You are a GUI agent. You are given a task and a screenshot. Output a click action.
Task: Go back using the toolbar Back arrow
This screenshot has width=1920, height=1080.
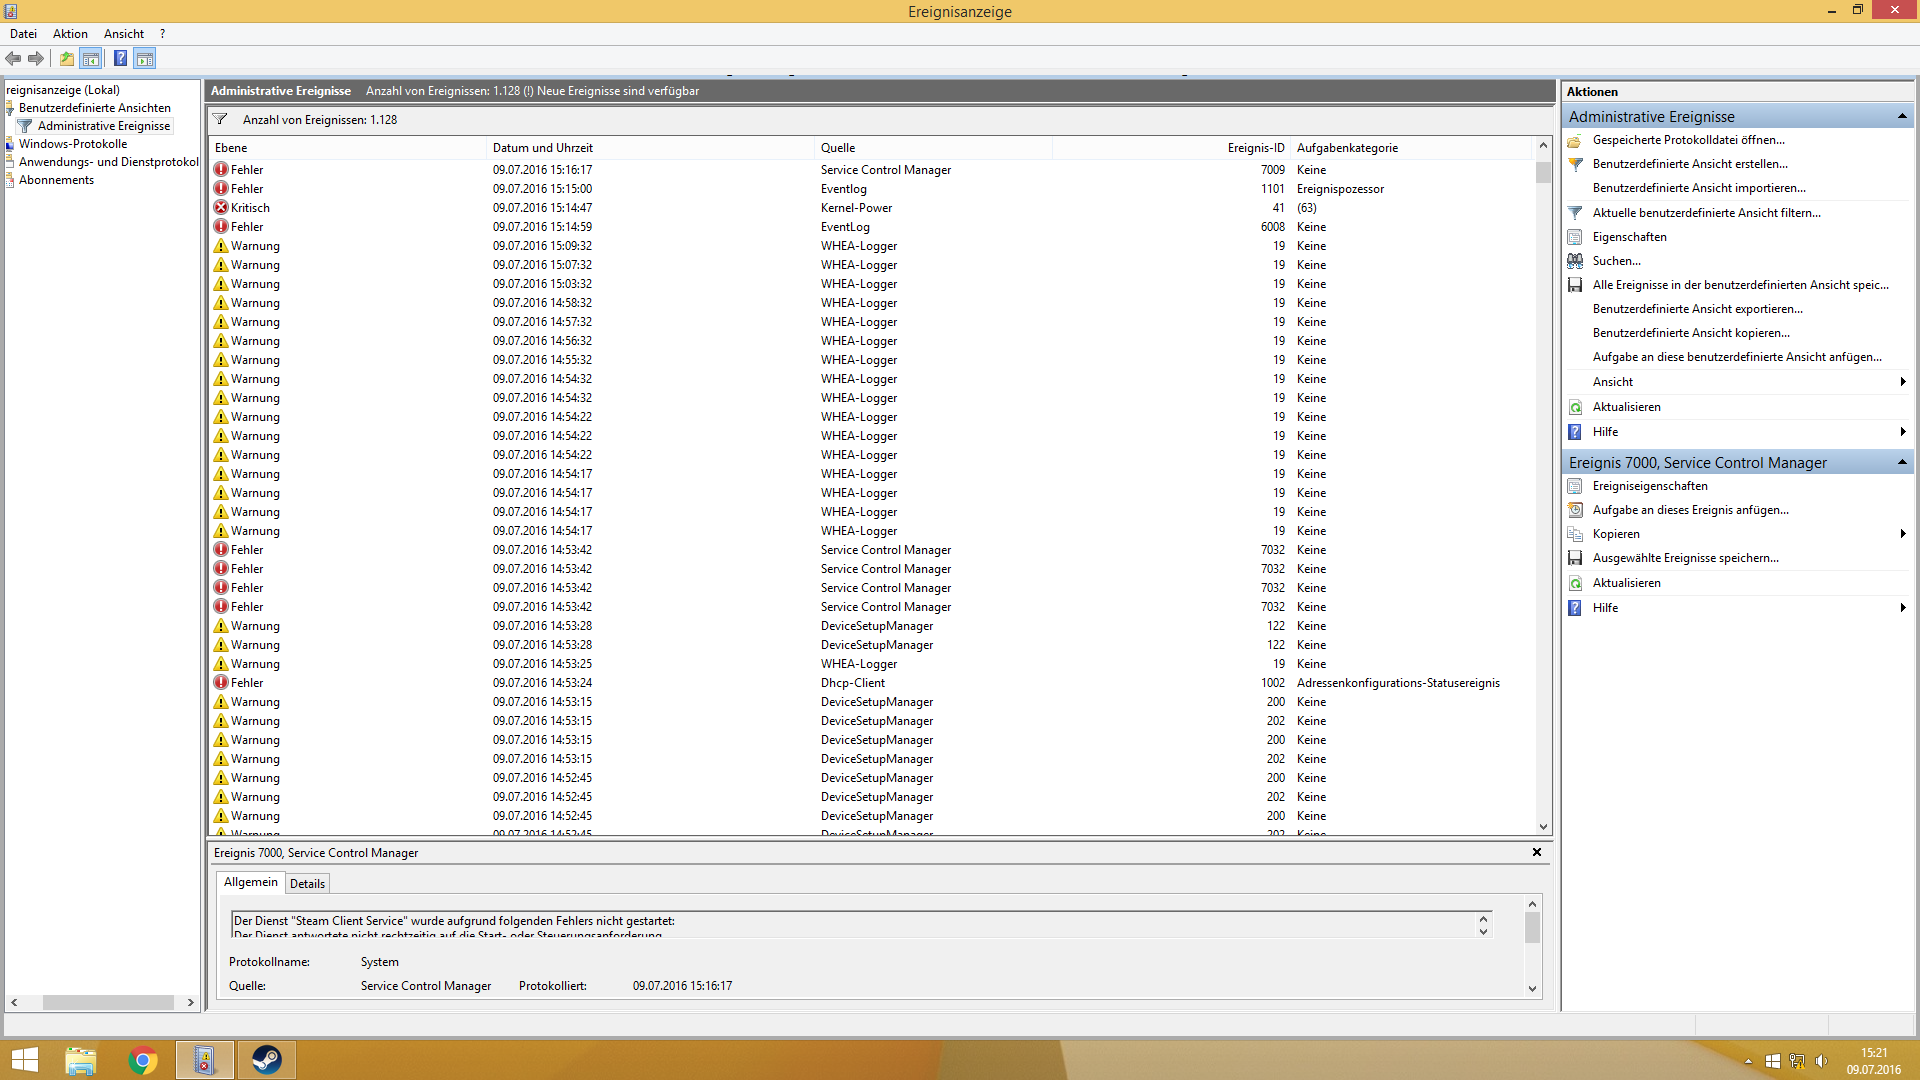click(x=13, y=59)
